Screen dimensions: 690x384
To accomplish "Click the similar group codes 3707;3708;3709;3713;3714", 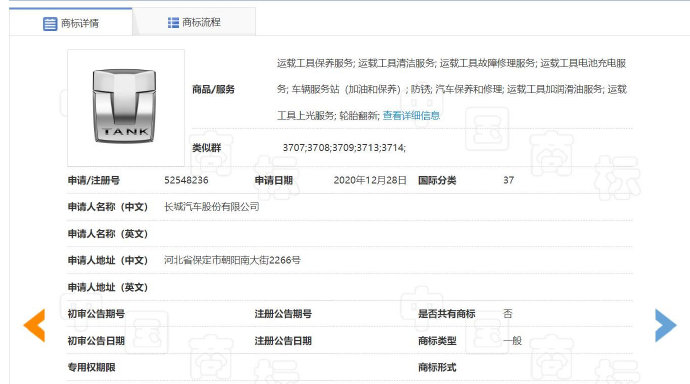I will point(344,148).
